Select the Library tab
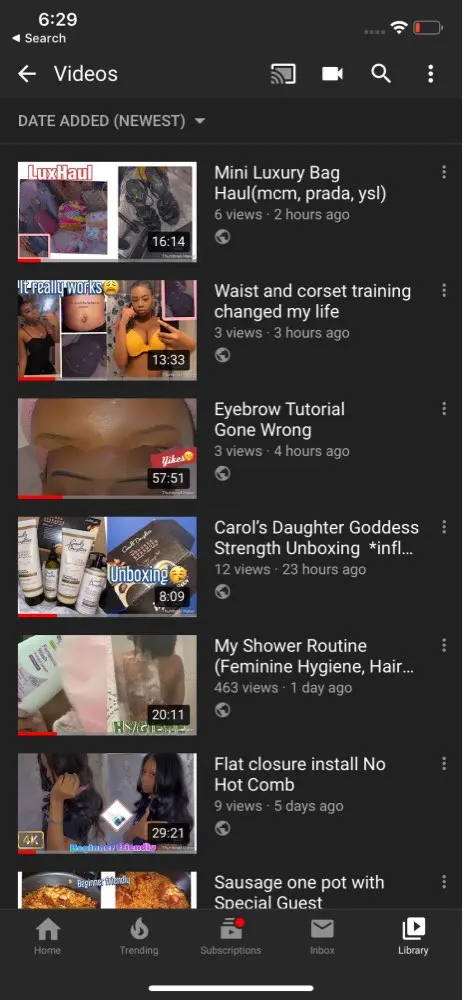Viewport: 463px width, 1000px height. tap(413, 936)
